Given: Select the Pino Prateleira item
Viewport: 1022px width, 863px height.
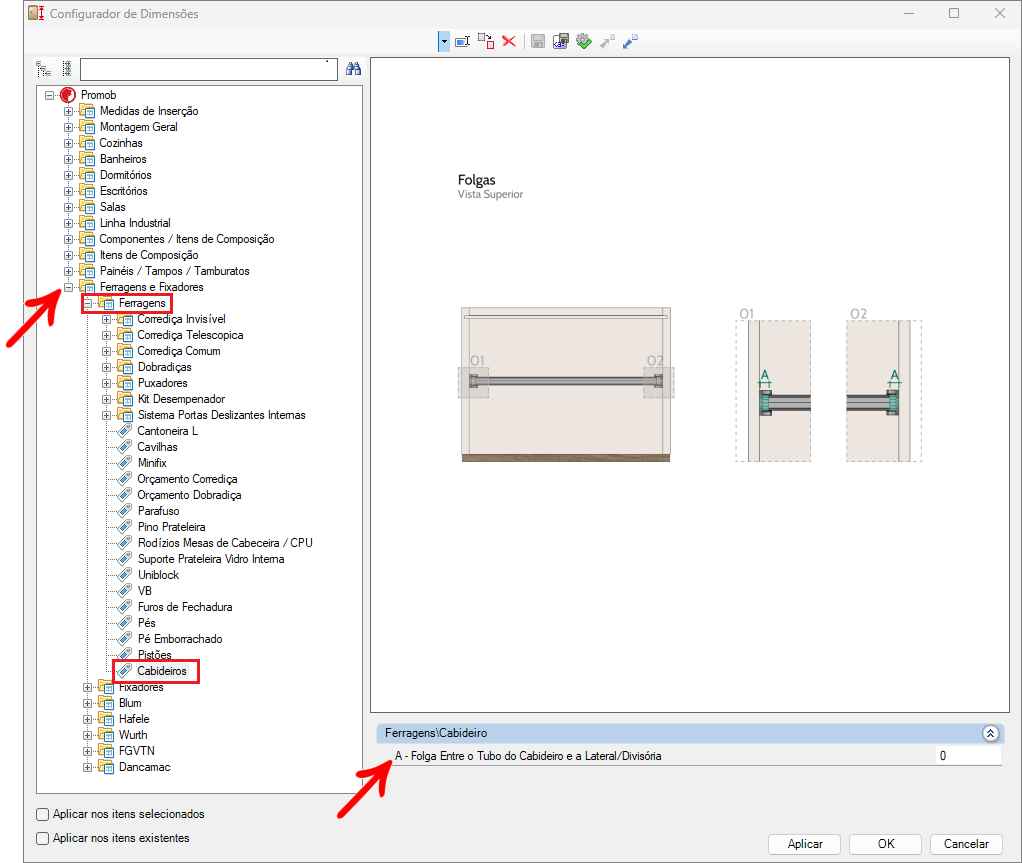Looking at the screenshot, I should 171,527.
